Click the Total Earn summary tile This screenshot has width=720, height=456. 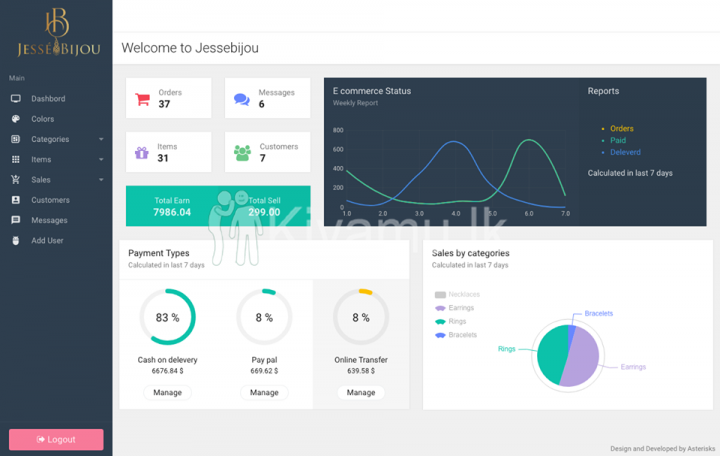point(172,206)
